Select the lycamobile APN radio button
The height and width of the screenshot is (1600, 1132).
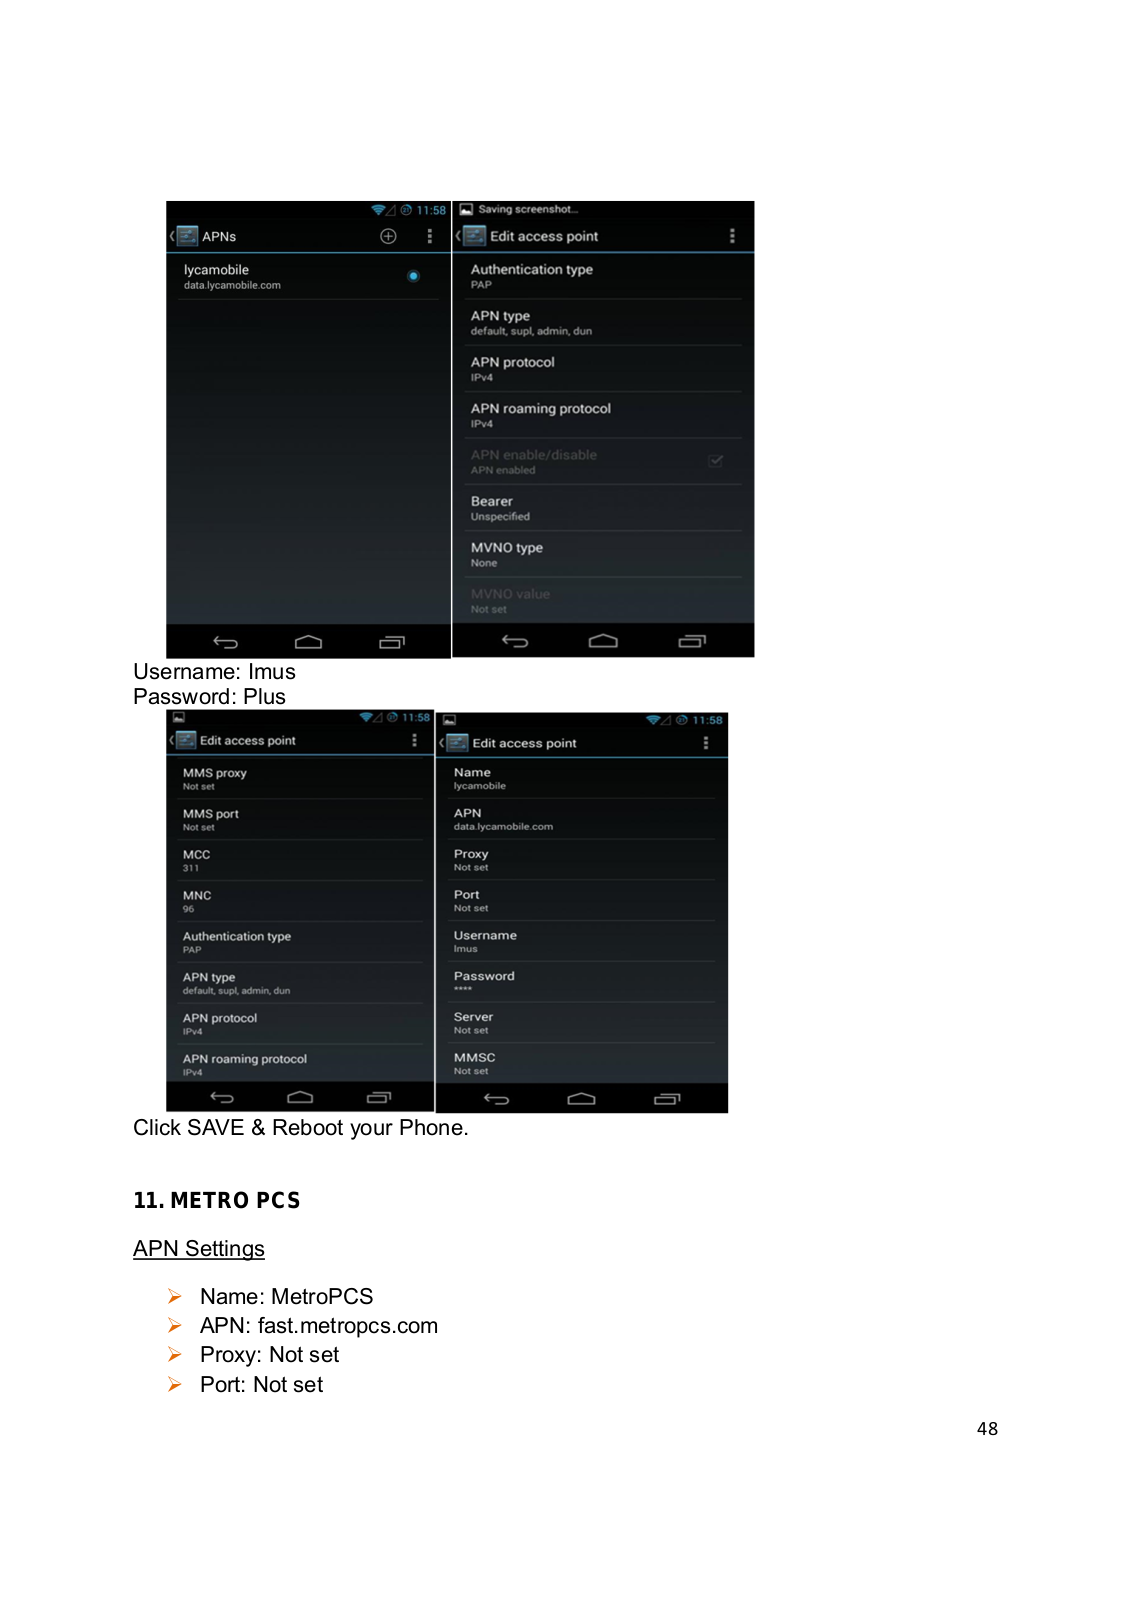tap(413, 276)
